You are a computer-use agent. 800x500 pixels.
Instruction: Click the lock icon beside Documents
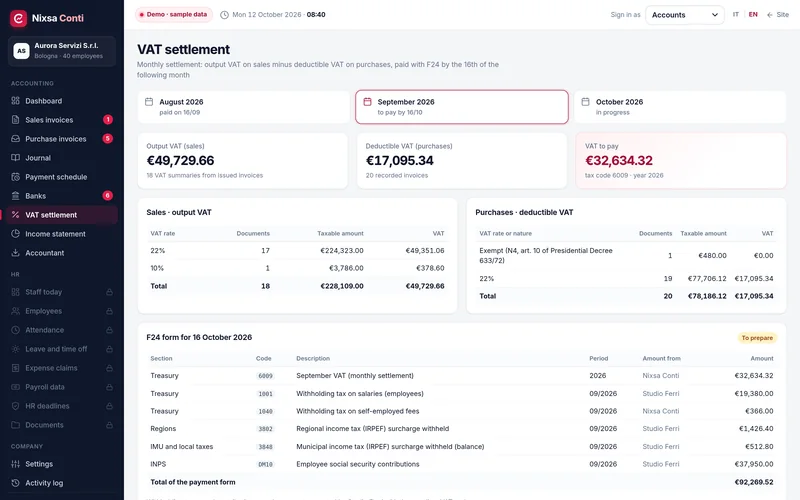pos(109,425)
